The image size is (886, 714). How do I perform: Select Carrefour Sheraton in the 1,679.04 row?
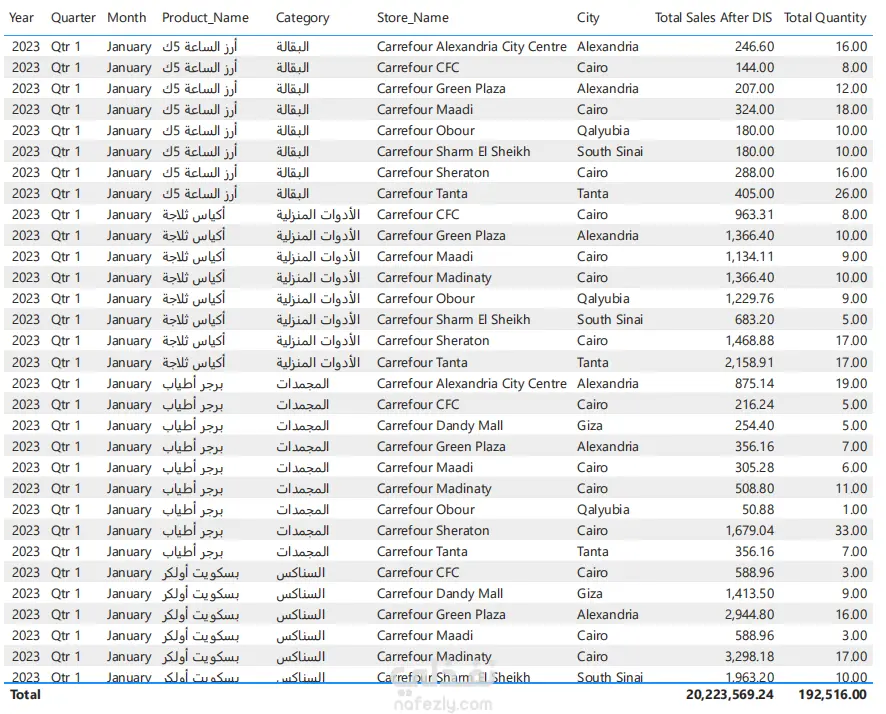(433, 530)
